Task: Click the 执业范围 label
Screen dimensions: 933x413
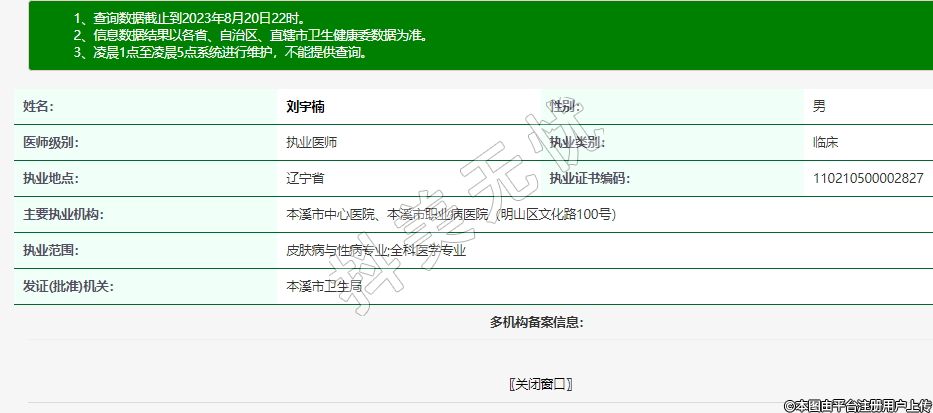Action: tap(51, 250)
